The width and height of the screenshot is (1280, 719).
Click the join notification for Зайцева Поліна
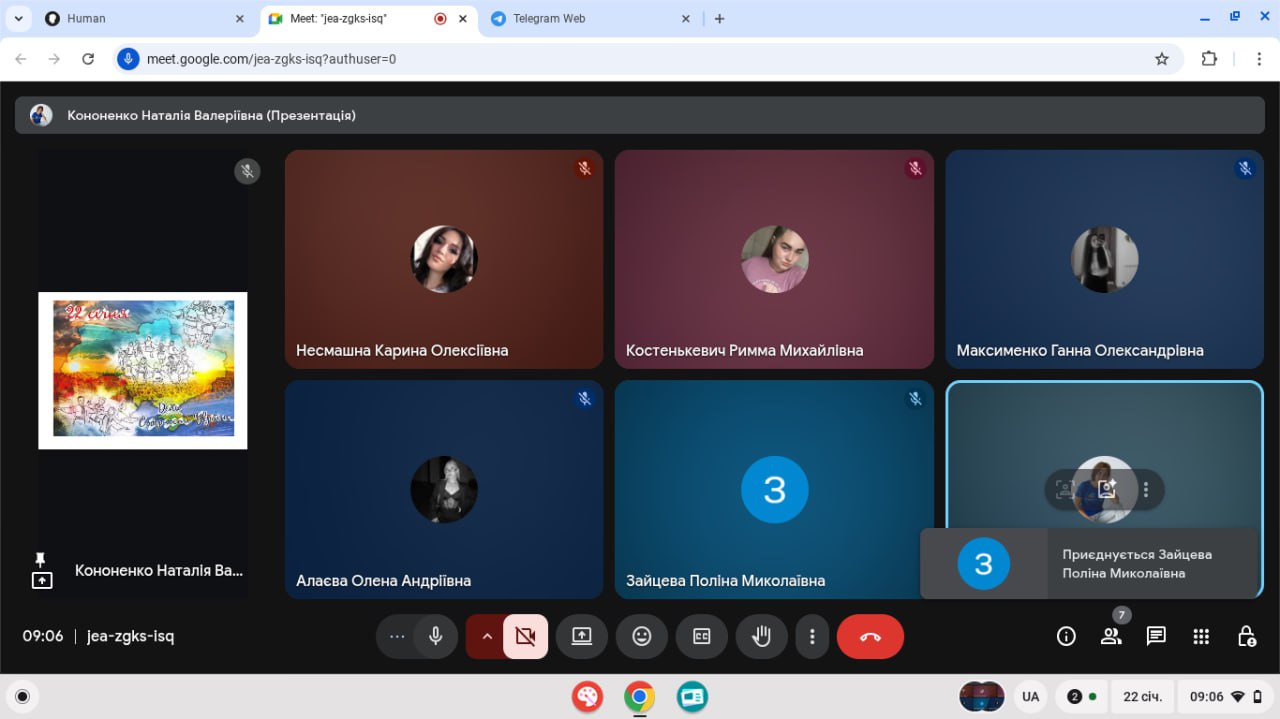pyautogui.click(x=1088, y=564)
